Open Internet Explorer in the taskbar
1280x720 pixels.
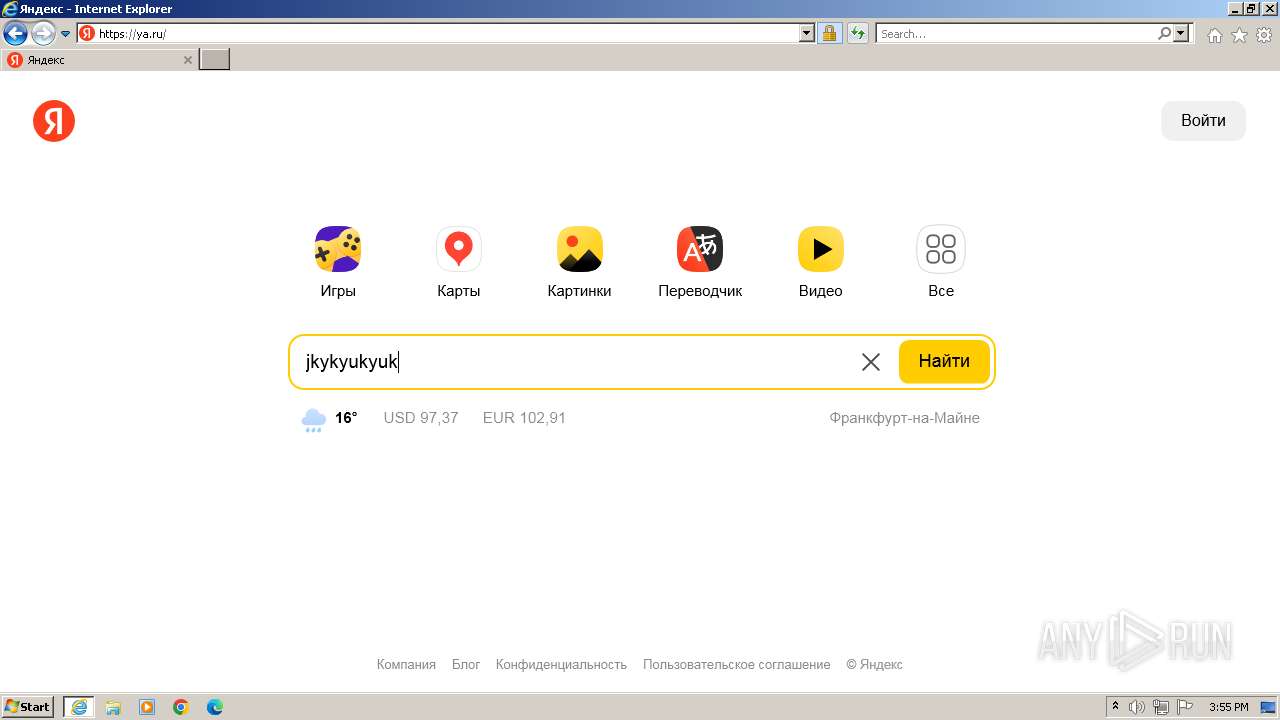[78, 707]
